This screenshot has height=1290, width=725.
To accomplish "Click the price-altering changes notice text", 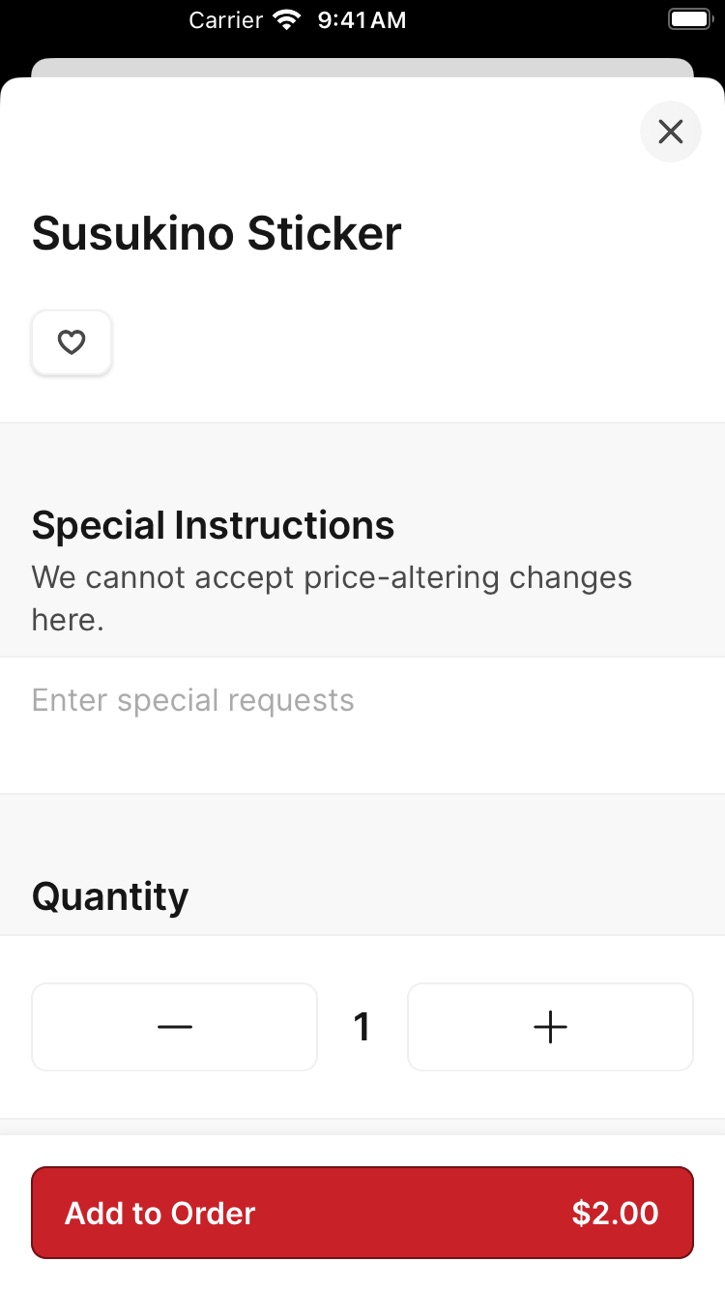I will click(x=332, y=598).
